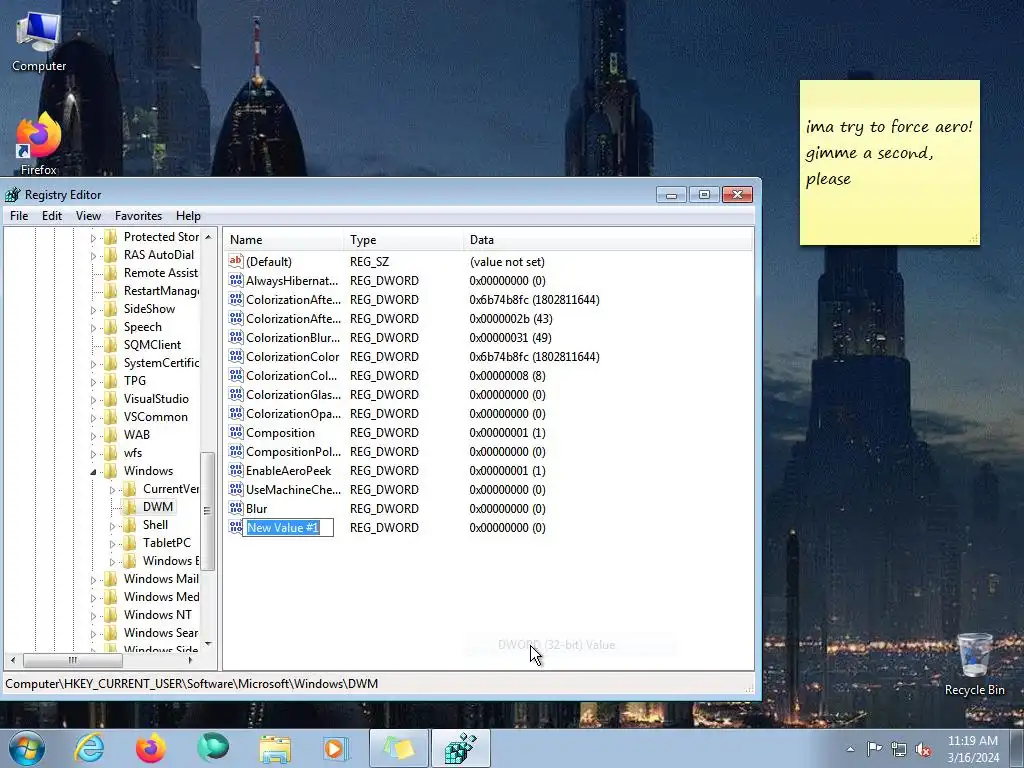Screen dimensions: 1024x768
Task: Open the Windows Start orb
Action: click(x=27, y=748)
